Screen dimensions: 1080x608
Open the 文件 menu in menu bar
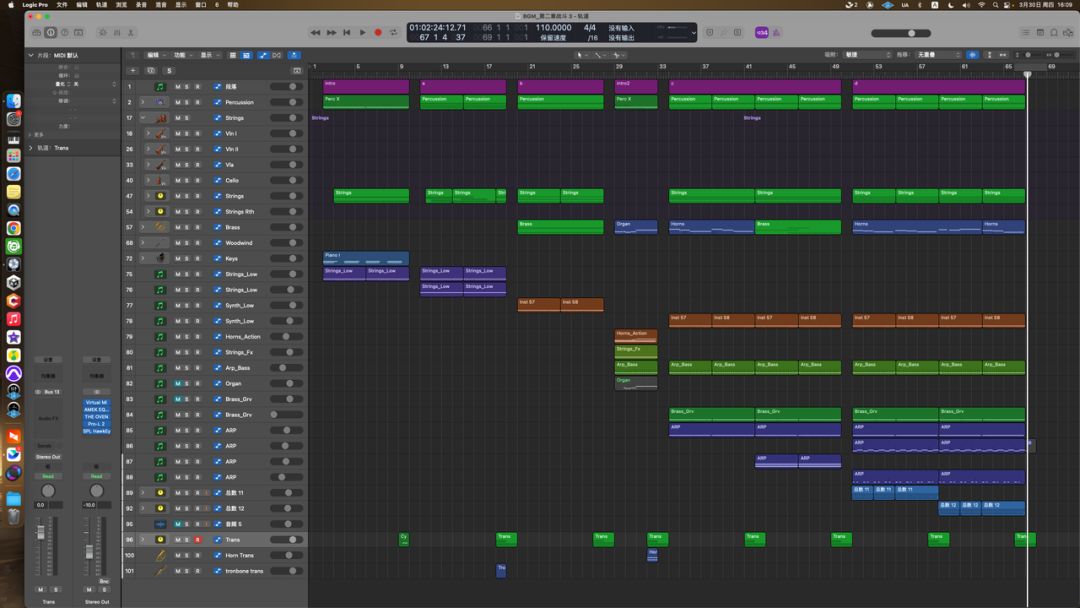pos(62,5)
